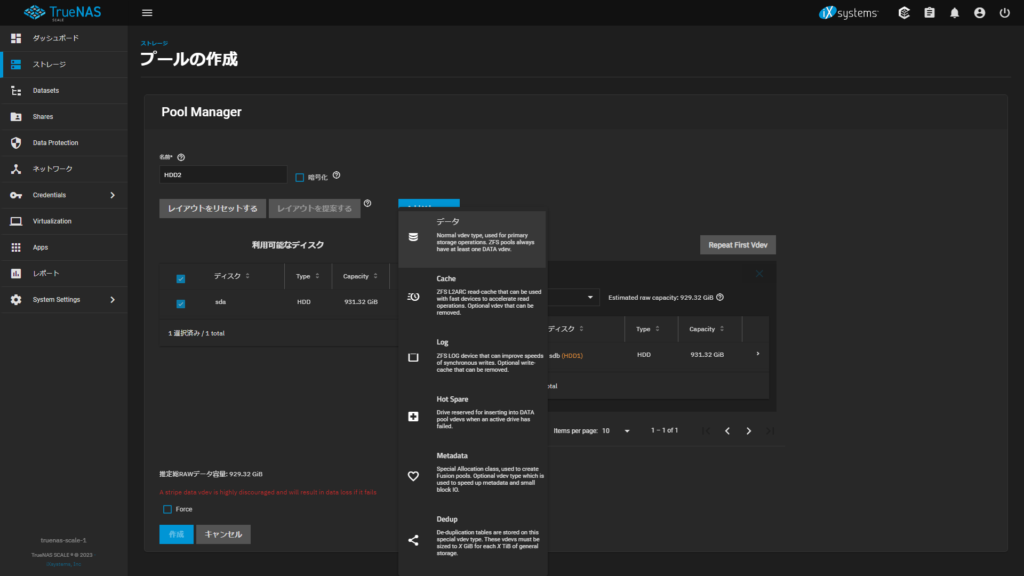This screenshot has height=576, width=1024.
Task: Select Cache vdev type from menu
Action: (472, 296)
